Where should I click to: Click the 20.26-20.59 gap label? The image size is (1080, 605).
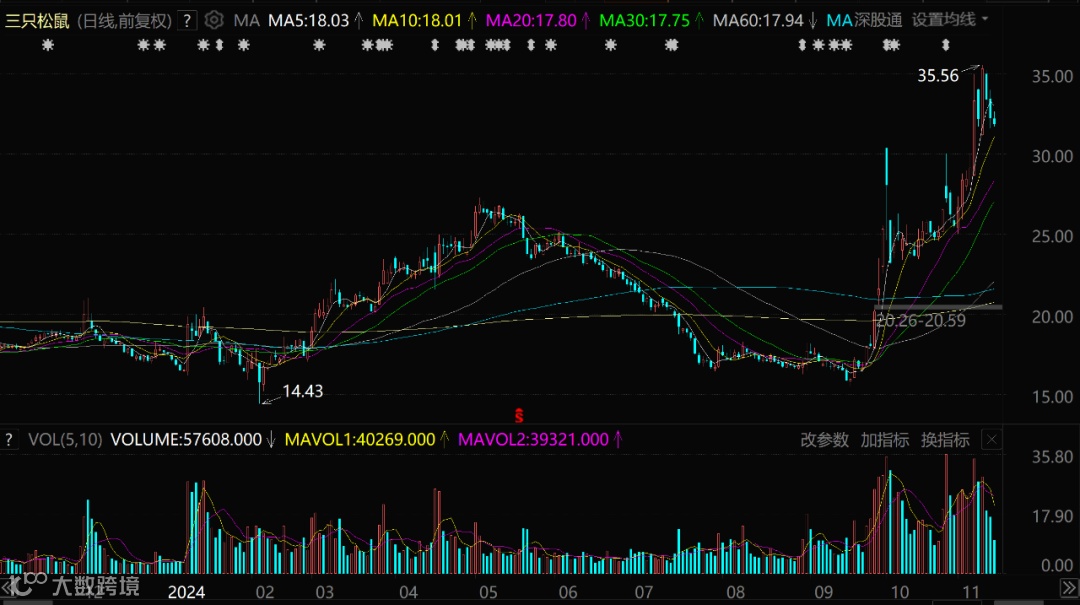tap(921, 320)
